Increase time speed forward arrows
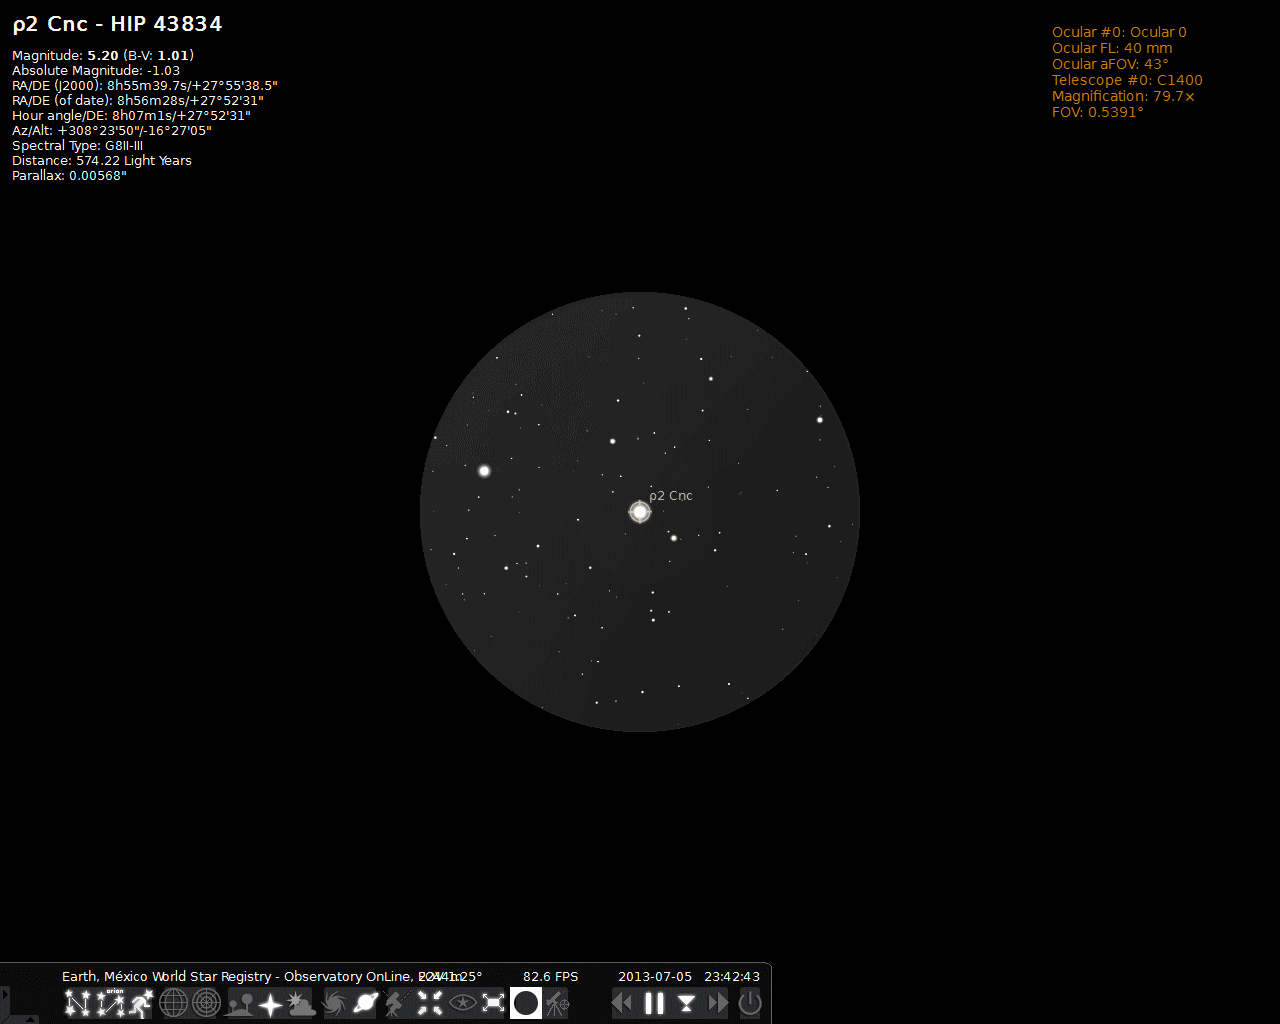1280x1024 pixels. [x=718, y=1003]
